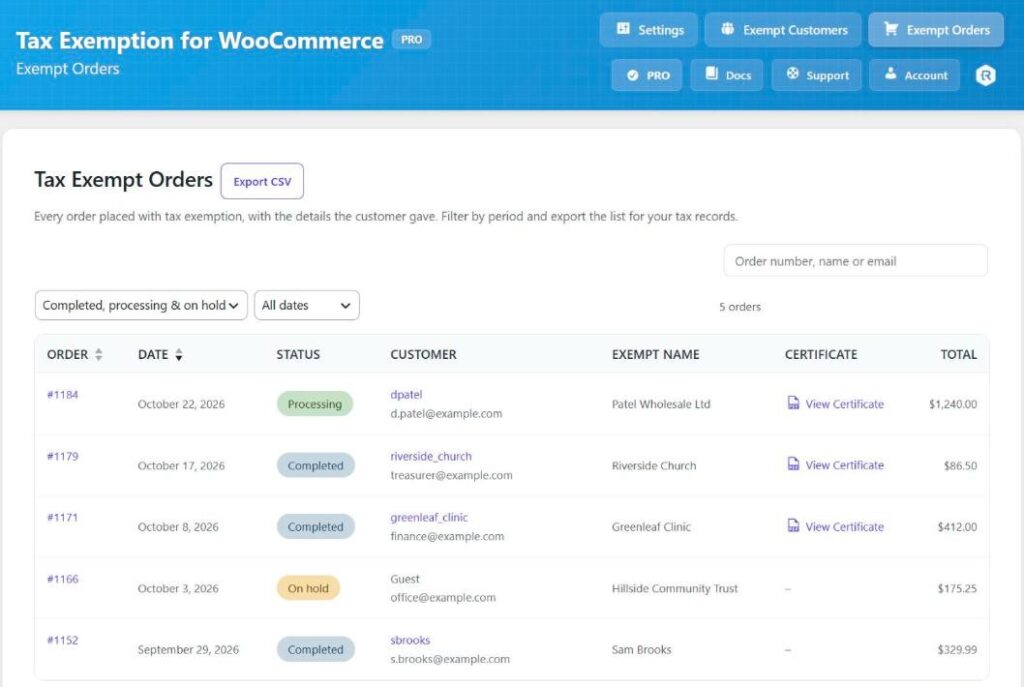Open greenleaf_clinic customer link

429,517
